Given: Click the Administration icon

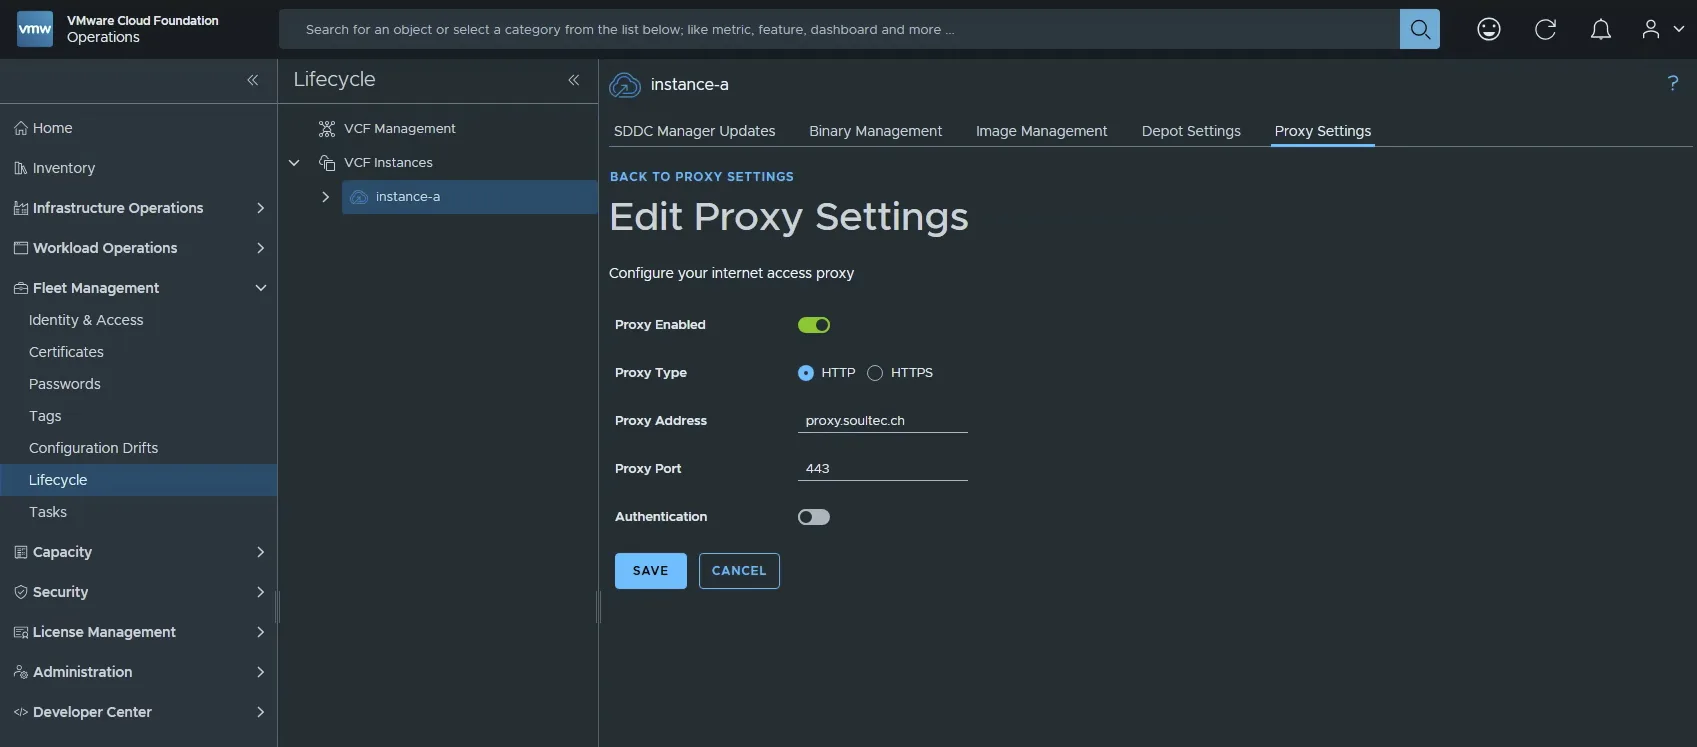Looking at the screenshot, I should coord(21,672).
